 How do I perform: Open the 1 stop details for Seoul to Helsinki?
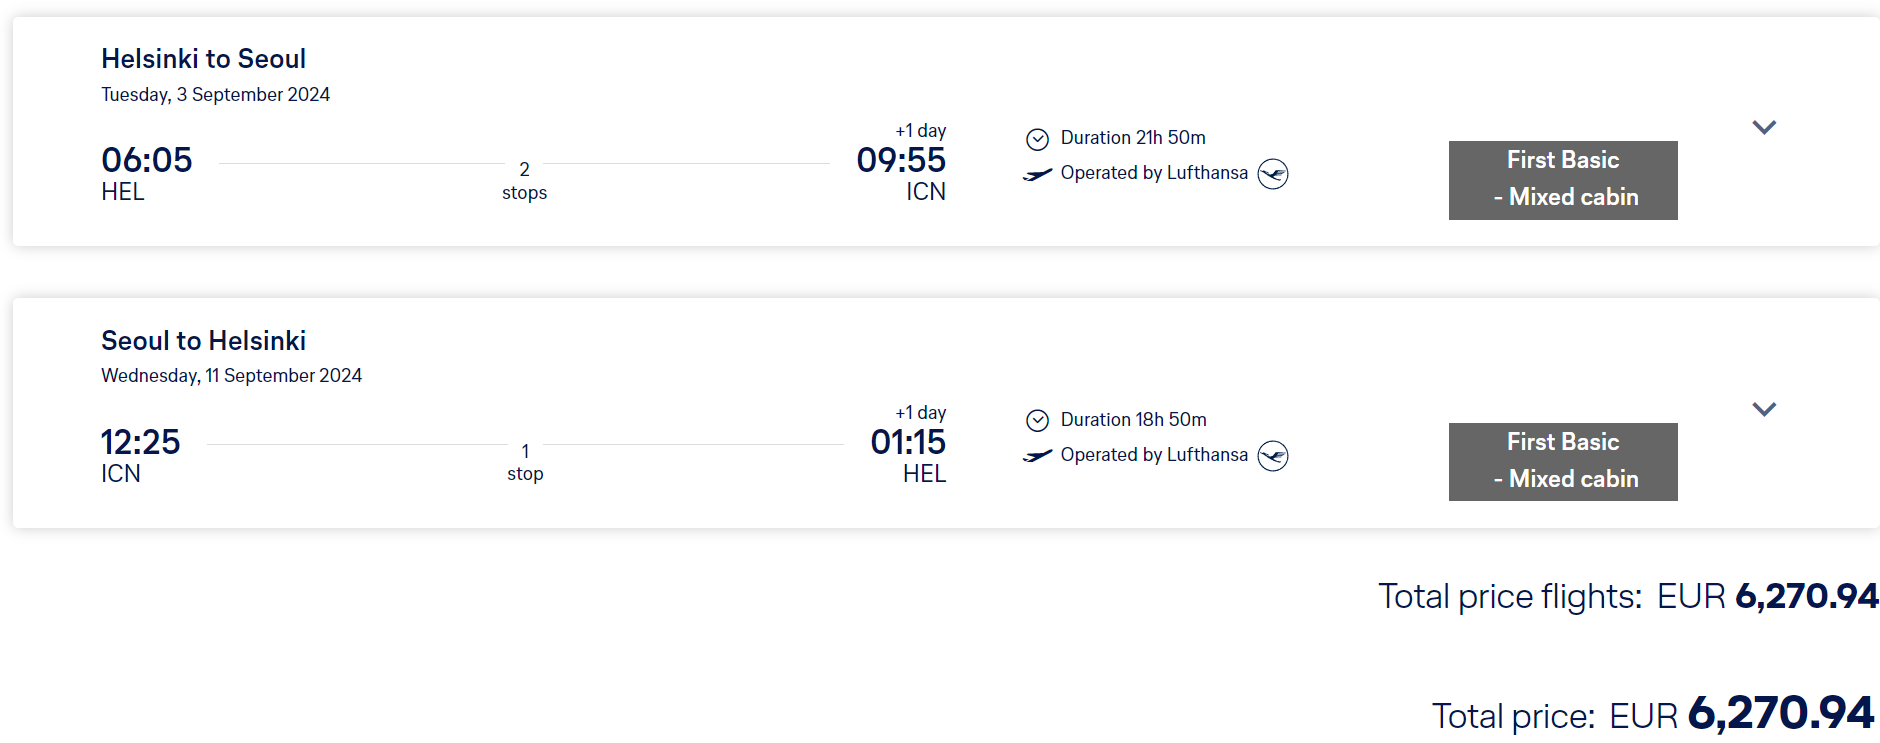coord(525,463)
